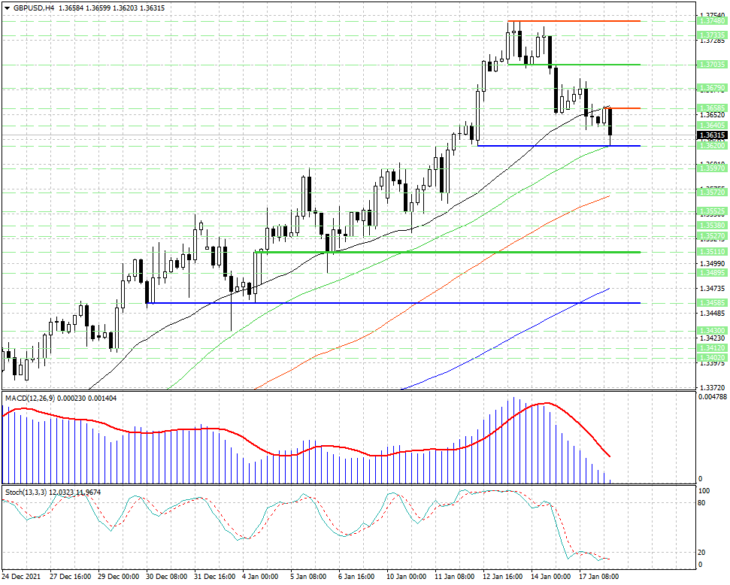
Task: Click the 17 Jan 08:00 time label
Action: [599, 577]
